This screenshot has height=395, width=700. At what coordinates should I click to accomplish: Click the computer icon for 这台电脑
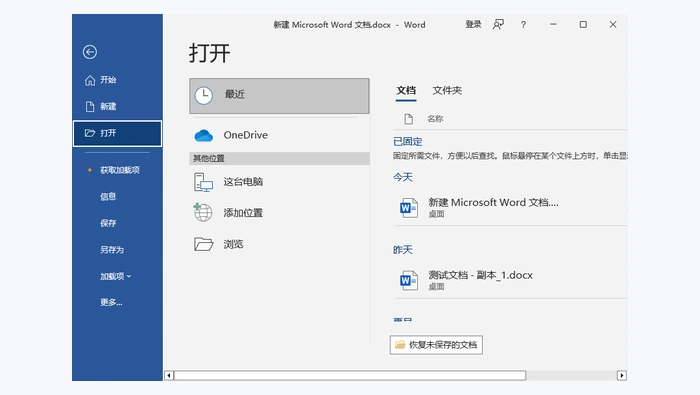pyautogui.click(x=203, y=182)
